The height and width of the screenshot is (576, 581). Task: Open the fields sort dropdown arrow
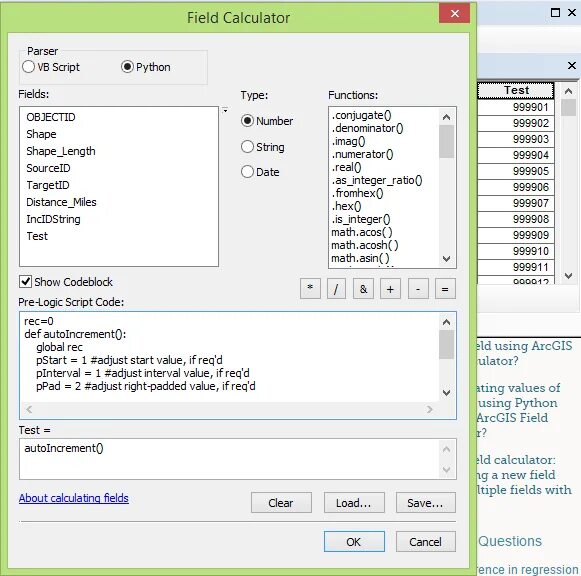tap(225, 110)
